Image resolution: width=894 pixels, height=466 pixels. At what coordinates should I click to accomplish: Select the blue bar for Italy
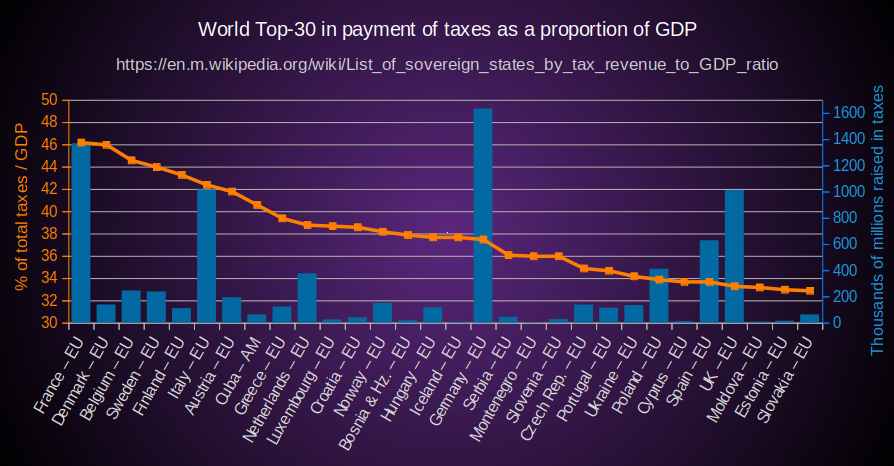(206, 255)
